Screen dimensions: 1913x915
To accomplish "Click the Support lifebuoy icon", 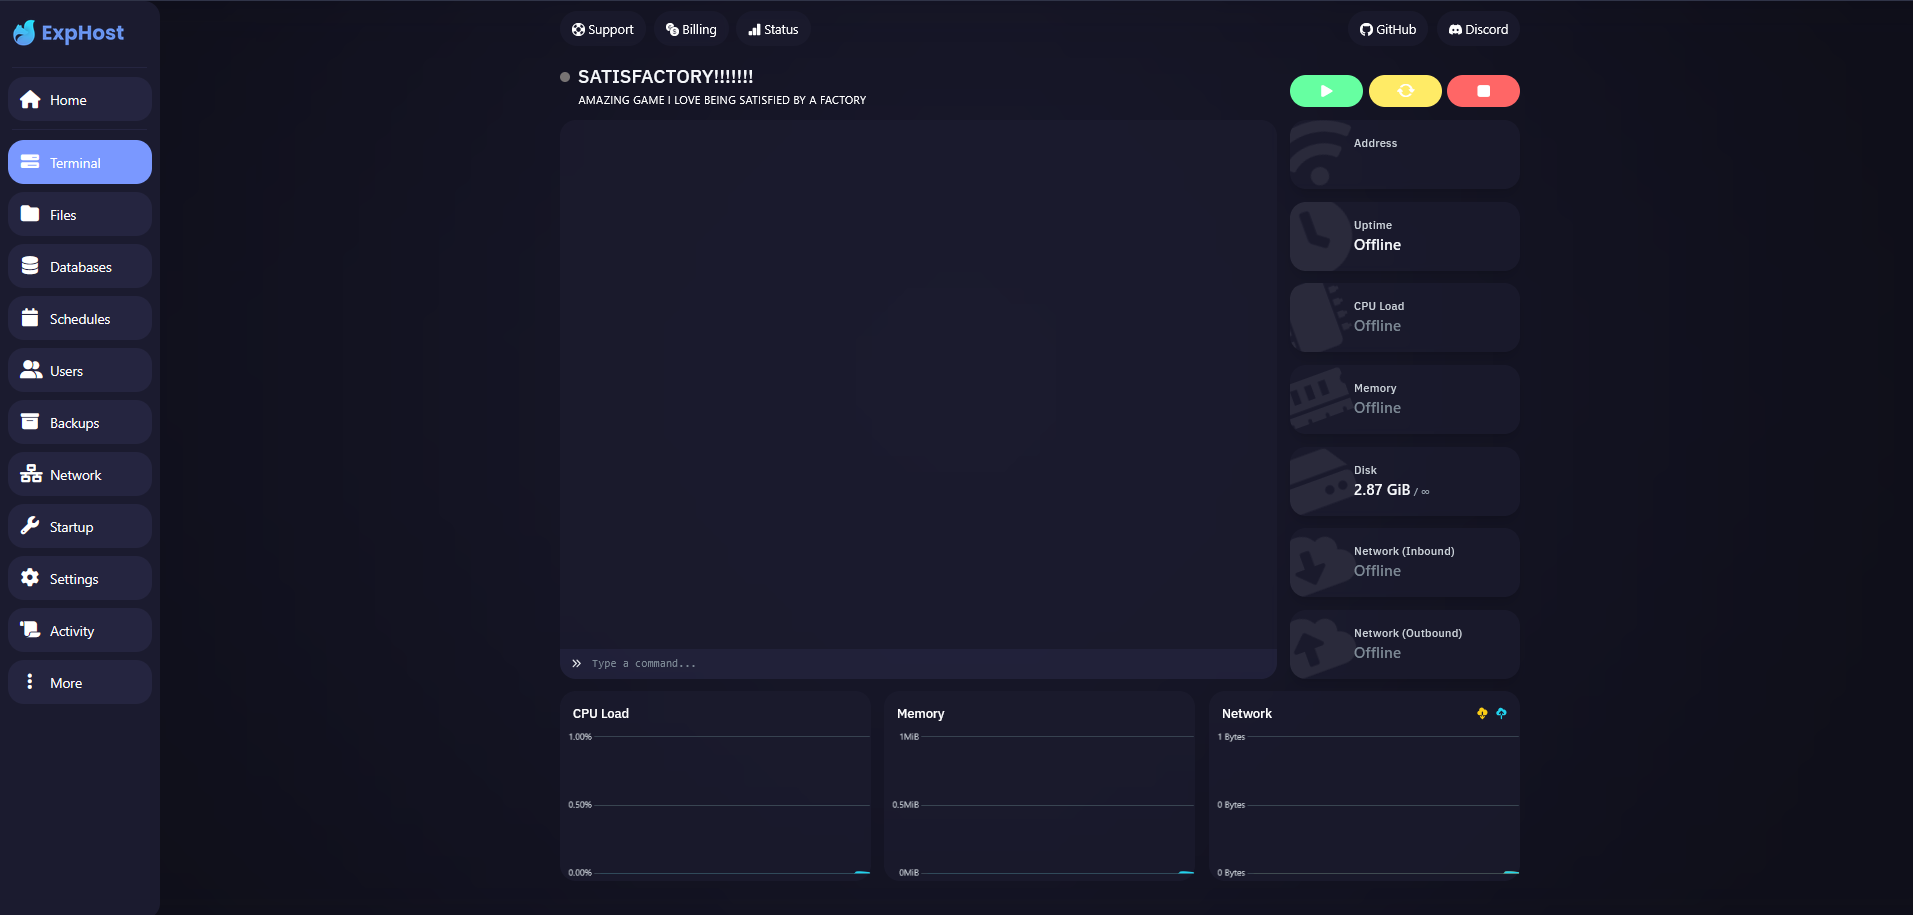I will pos(578,29).
